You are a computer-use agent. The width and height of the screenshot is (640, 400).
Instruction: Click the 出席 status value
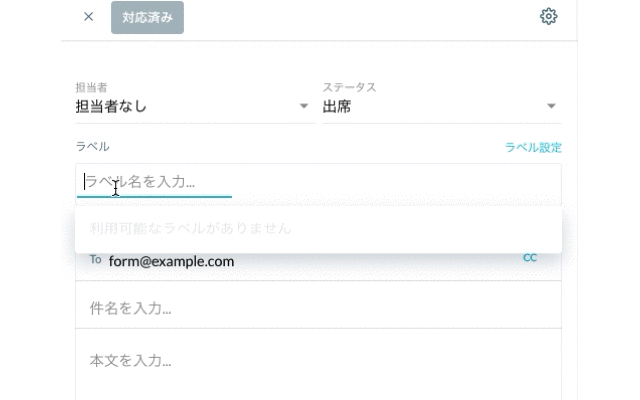point(337,106)
